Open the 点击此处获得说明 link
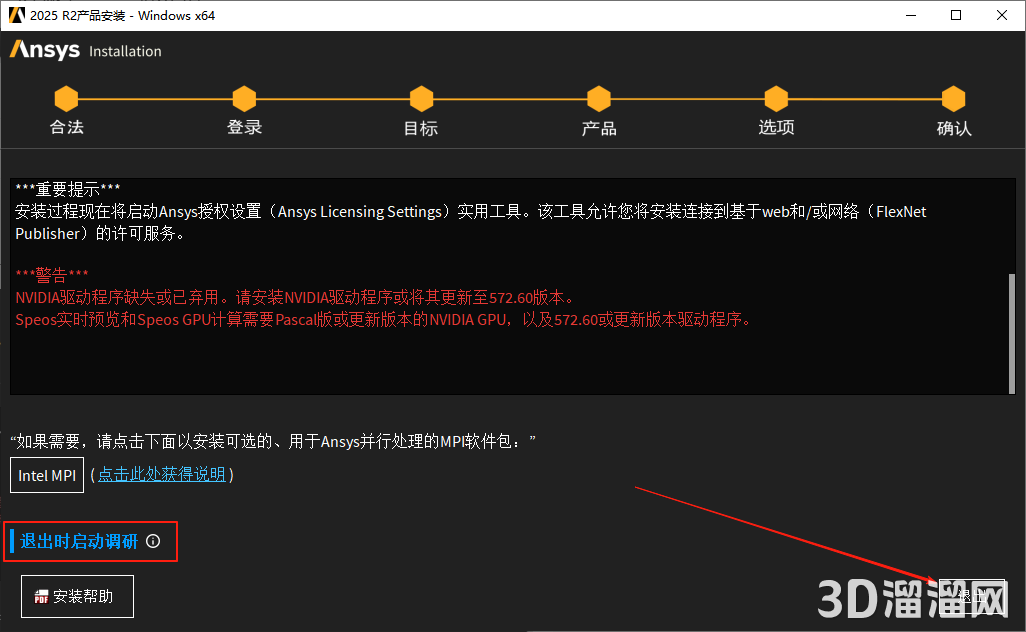The height and width of the screenshot is (632, 1026). (x=161, y=474)
